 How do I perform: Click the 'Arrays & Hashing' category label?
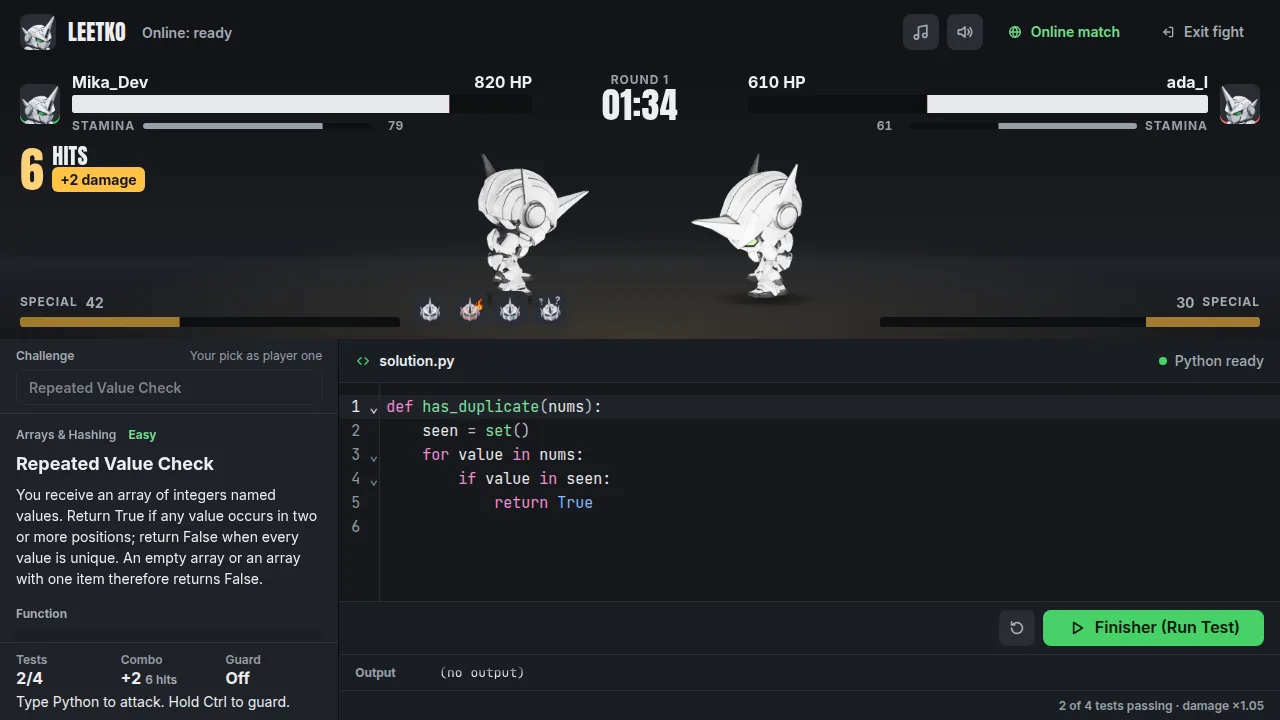pos(65,435)
